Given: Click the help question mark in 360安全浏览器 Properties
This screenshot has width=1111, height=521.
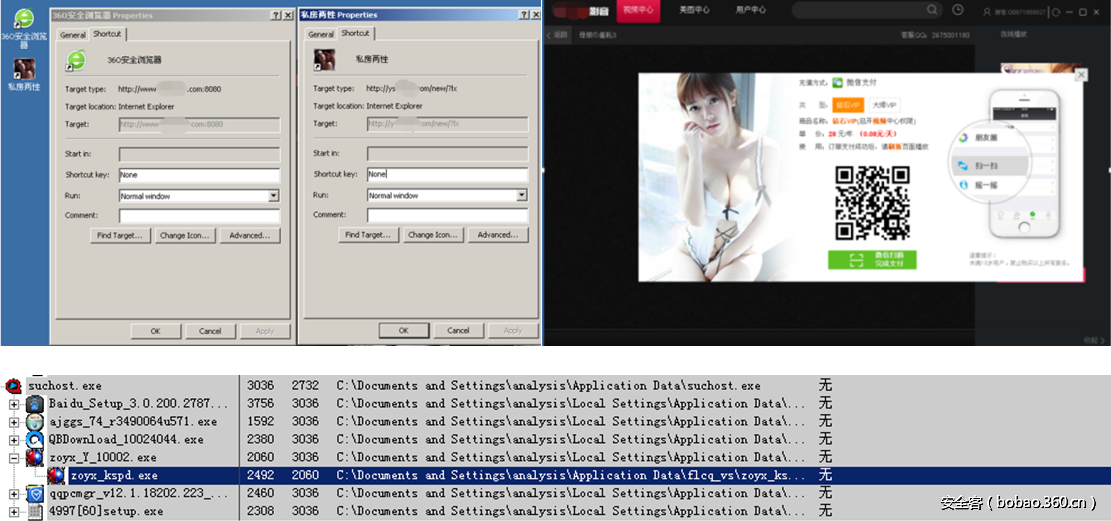Looking at the screenshot, I should tap(276, 16).
